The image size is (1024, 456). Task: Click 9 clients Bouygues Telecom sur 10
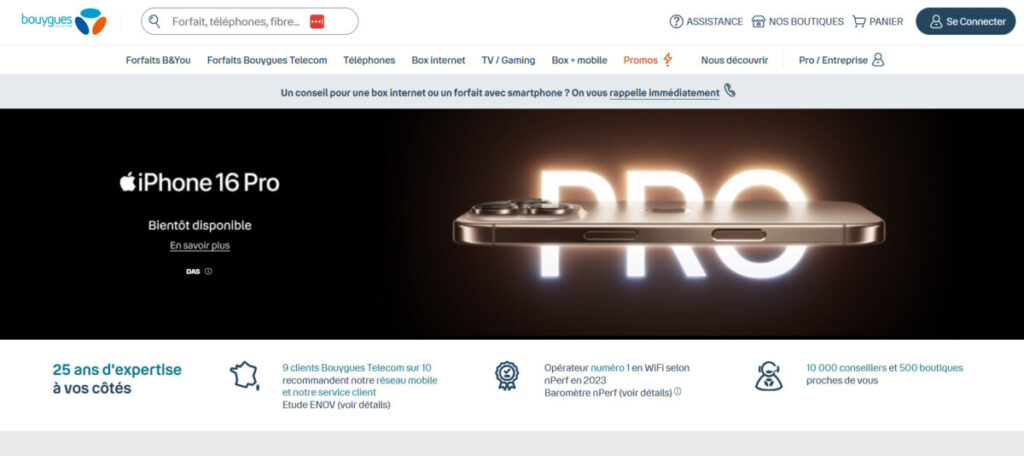pyautogui.click(x=357, y=368)
